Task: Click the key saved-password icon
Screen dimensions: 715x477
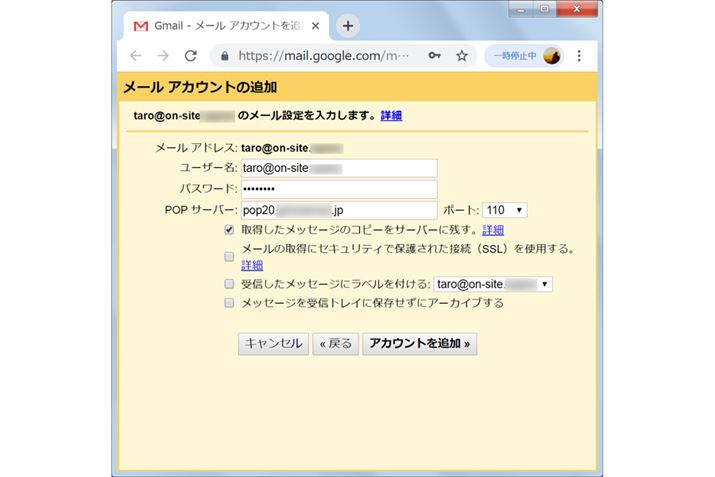Action: 433,56
